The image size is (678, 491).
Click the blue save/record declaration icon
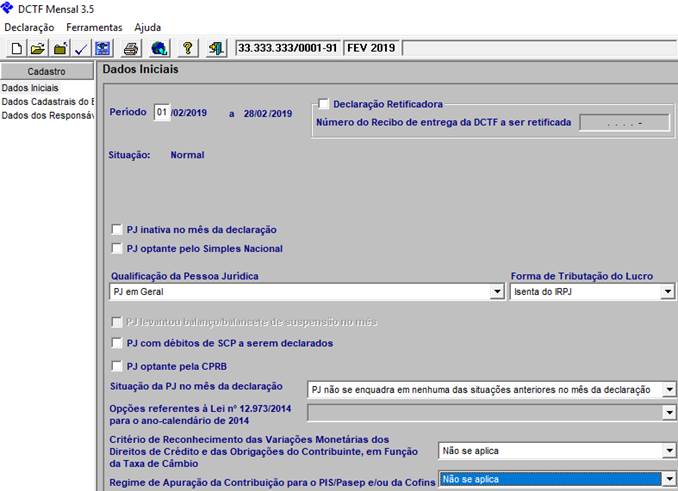click(x=102, y=48)
